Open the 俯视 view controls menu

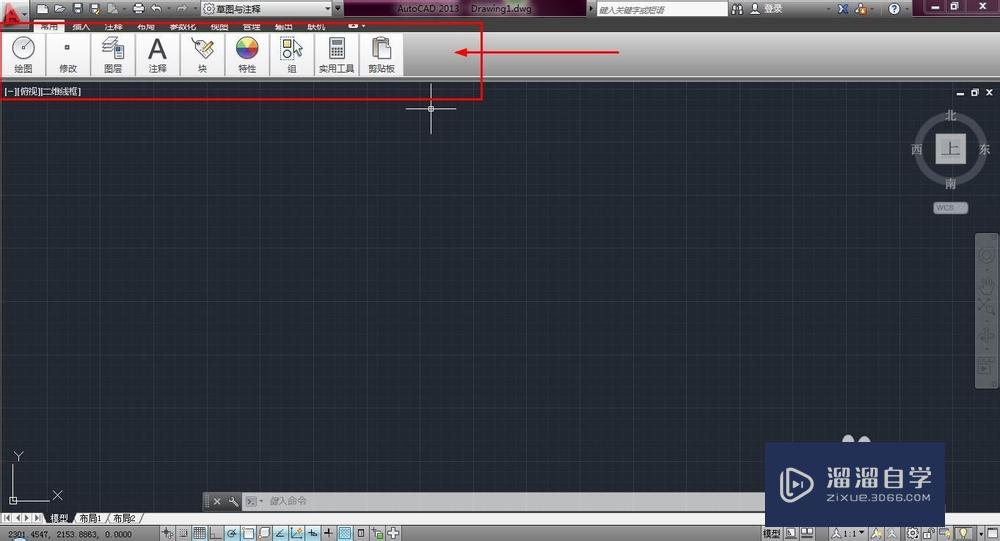click(29, 91)
